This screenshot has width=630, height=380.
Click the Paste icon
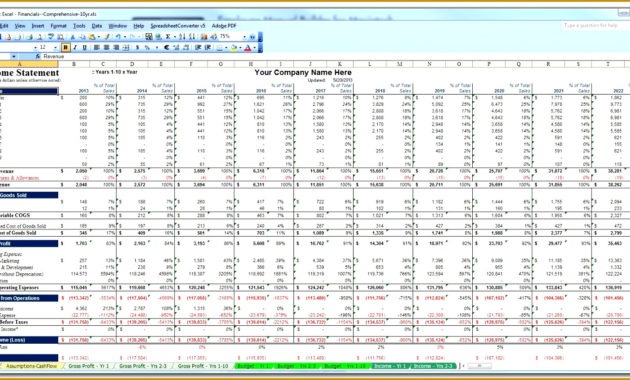point(92,37)
